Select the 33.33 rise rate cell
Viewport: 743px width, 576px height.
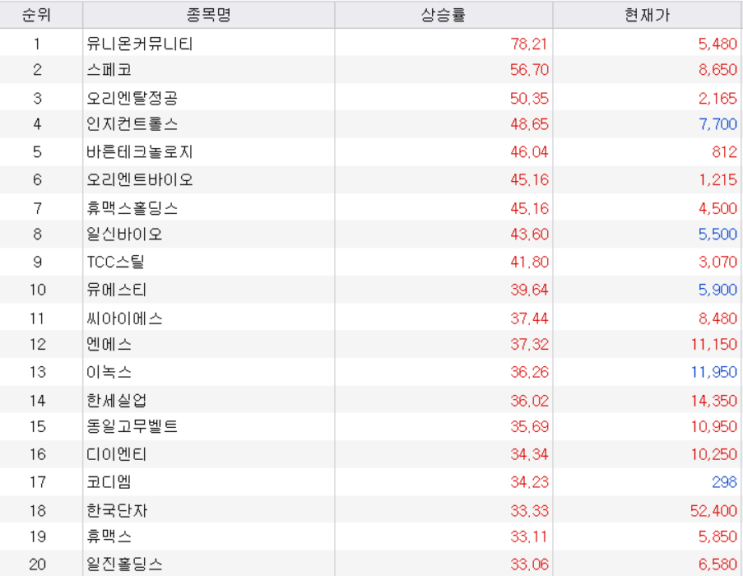[x=529, y=510]
